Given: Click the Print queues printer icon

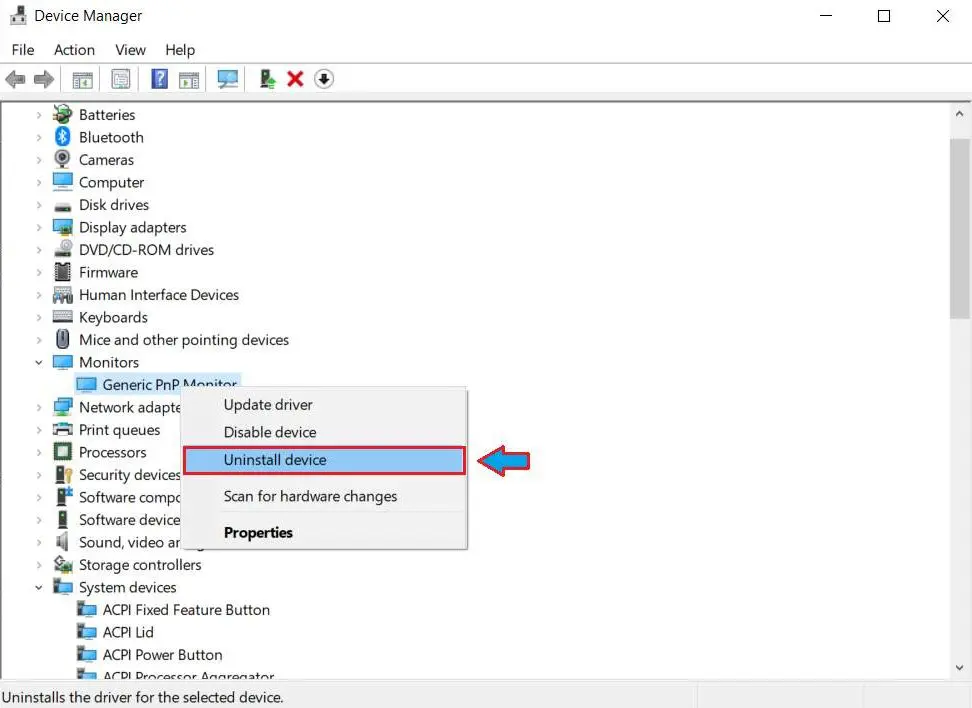Looking at the screenshot, I should pos(63,430).
